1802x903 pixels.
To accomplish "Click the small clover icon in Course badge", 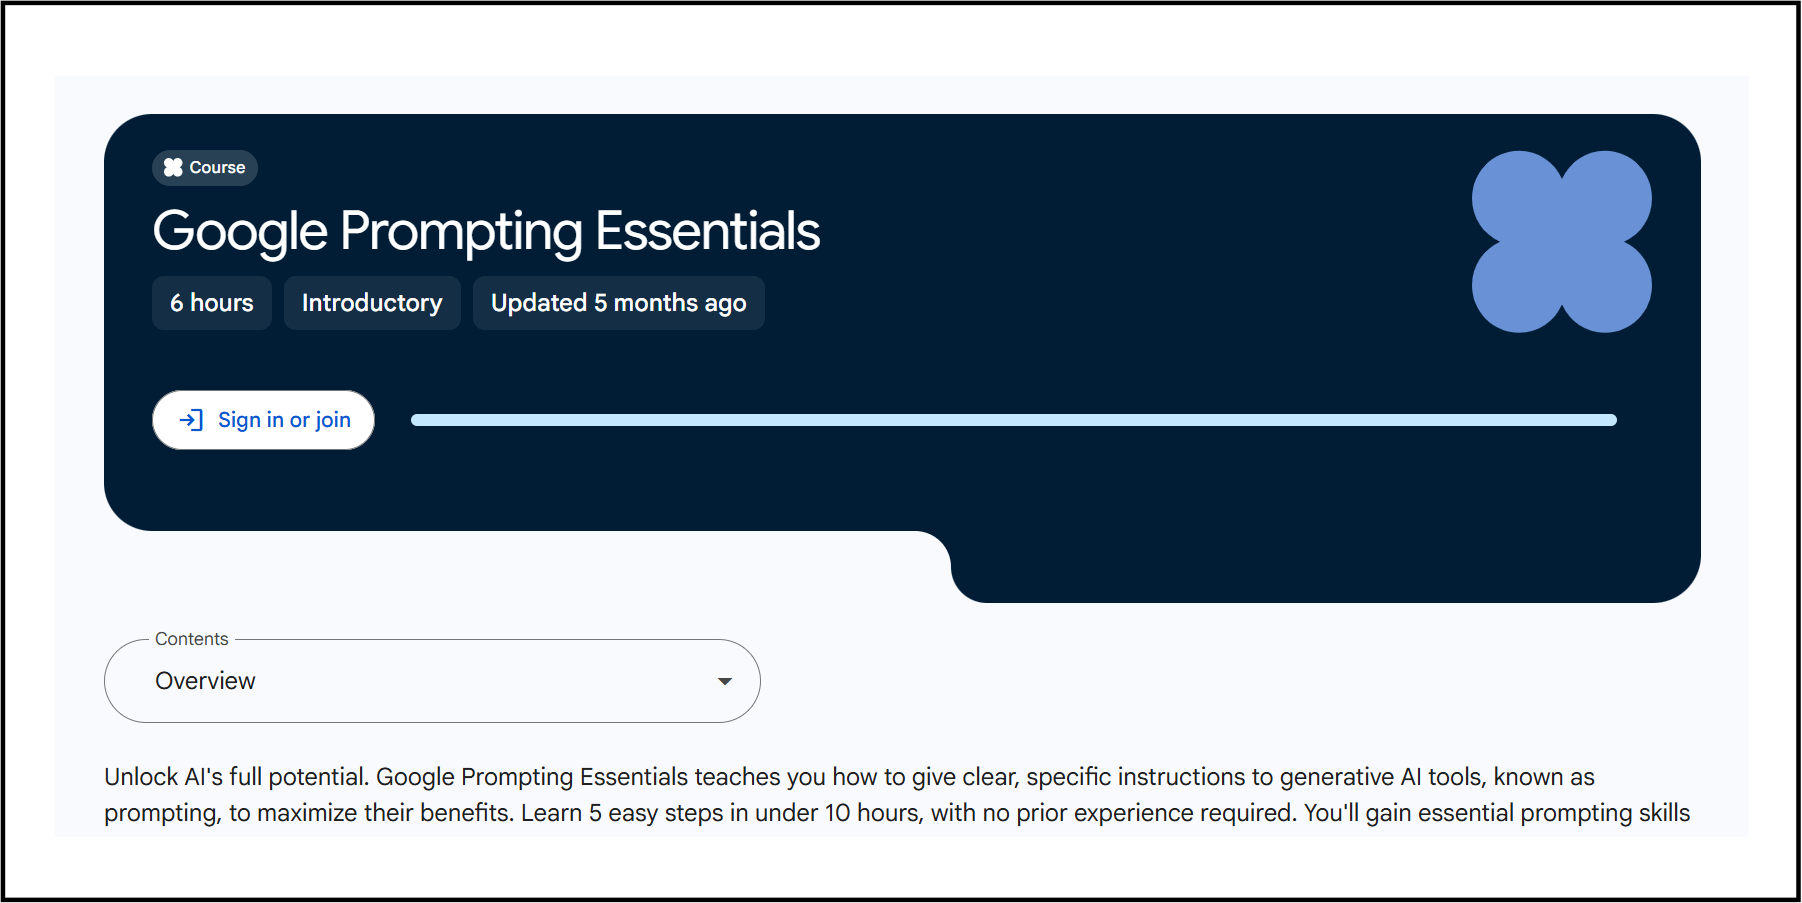I will 173,167.
